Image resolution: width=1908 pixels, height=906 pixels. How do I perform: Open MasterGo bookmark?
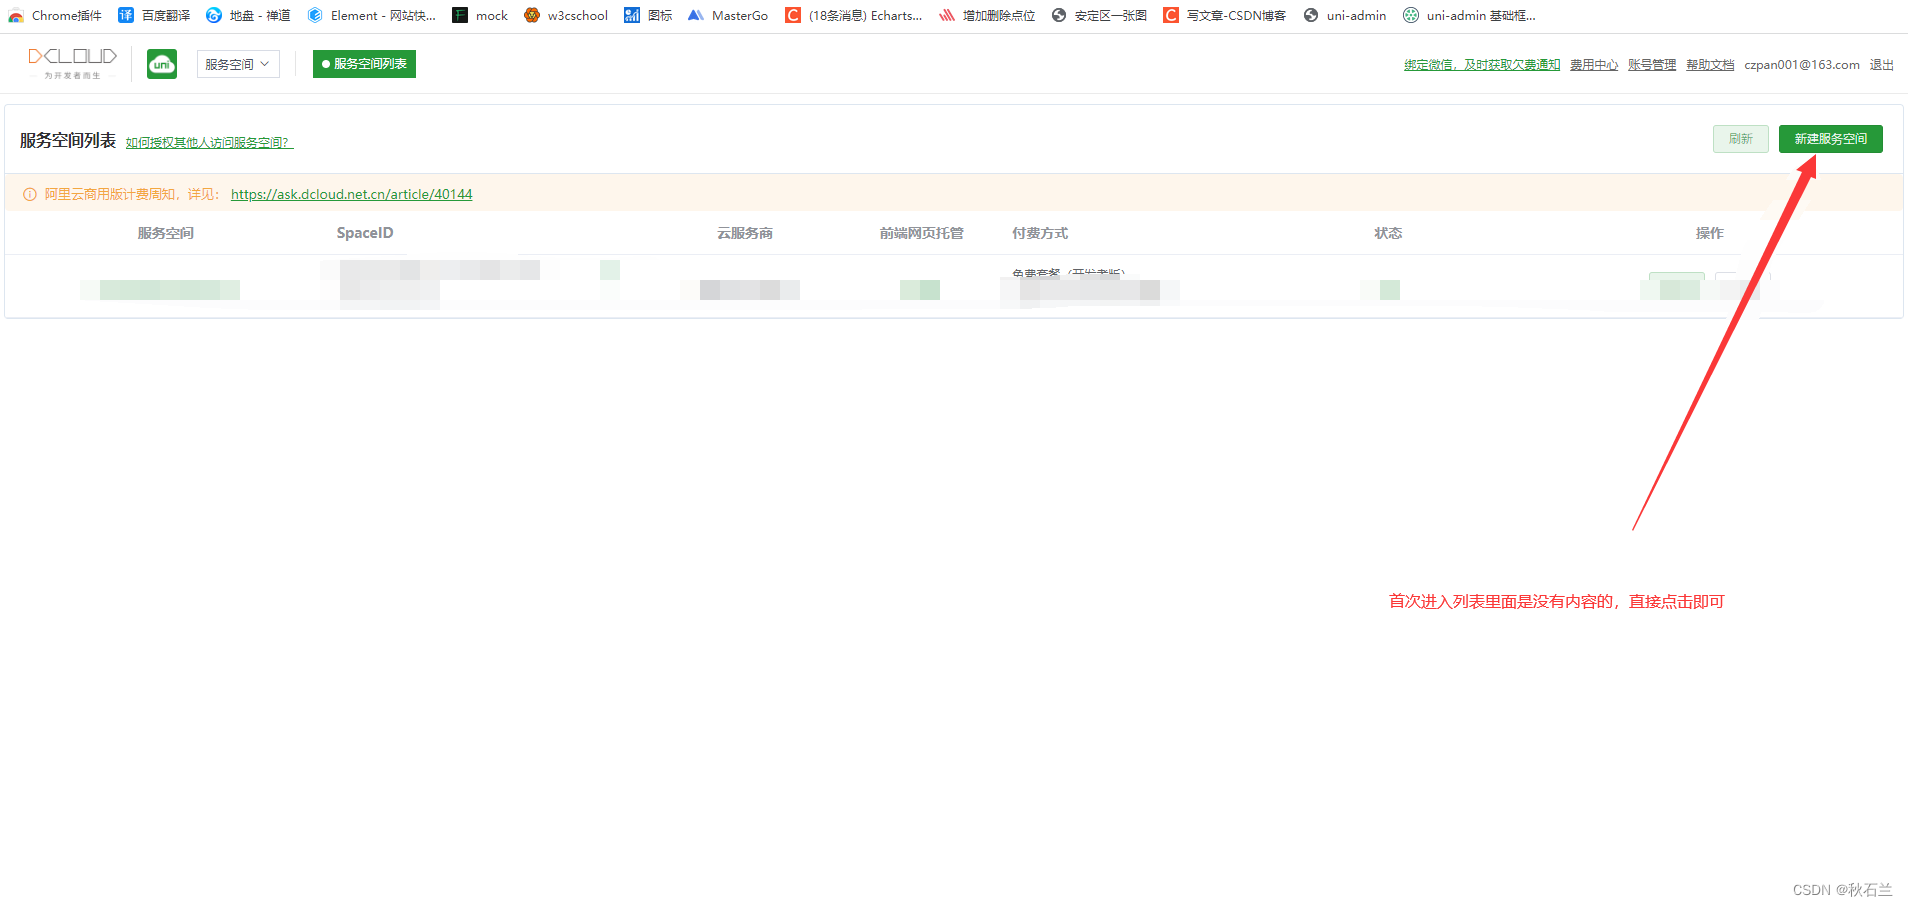point(728,15)
